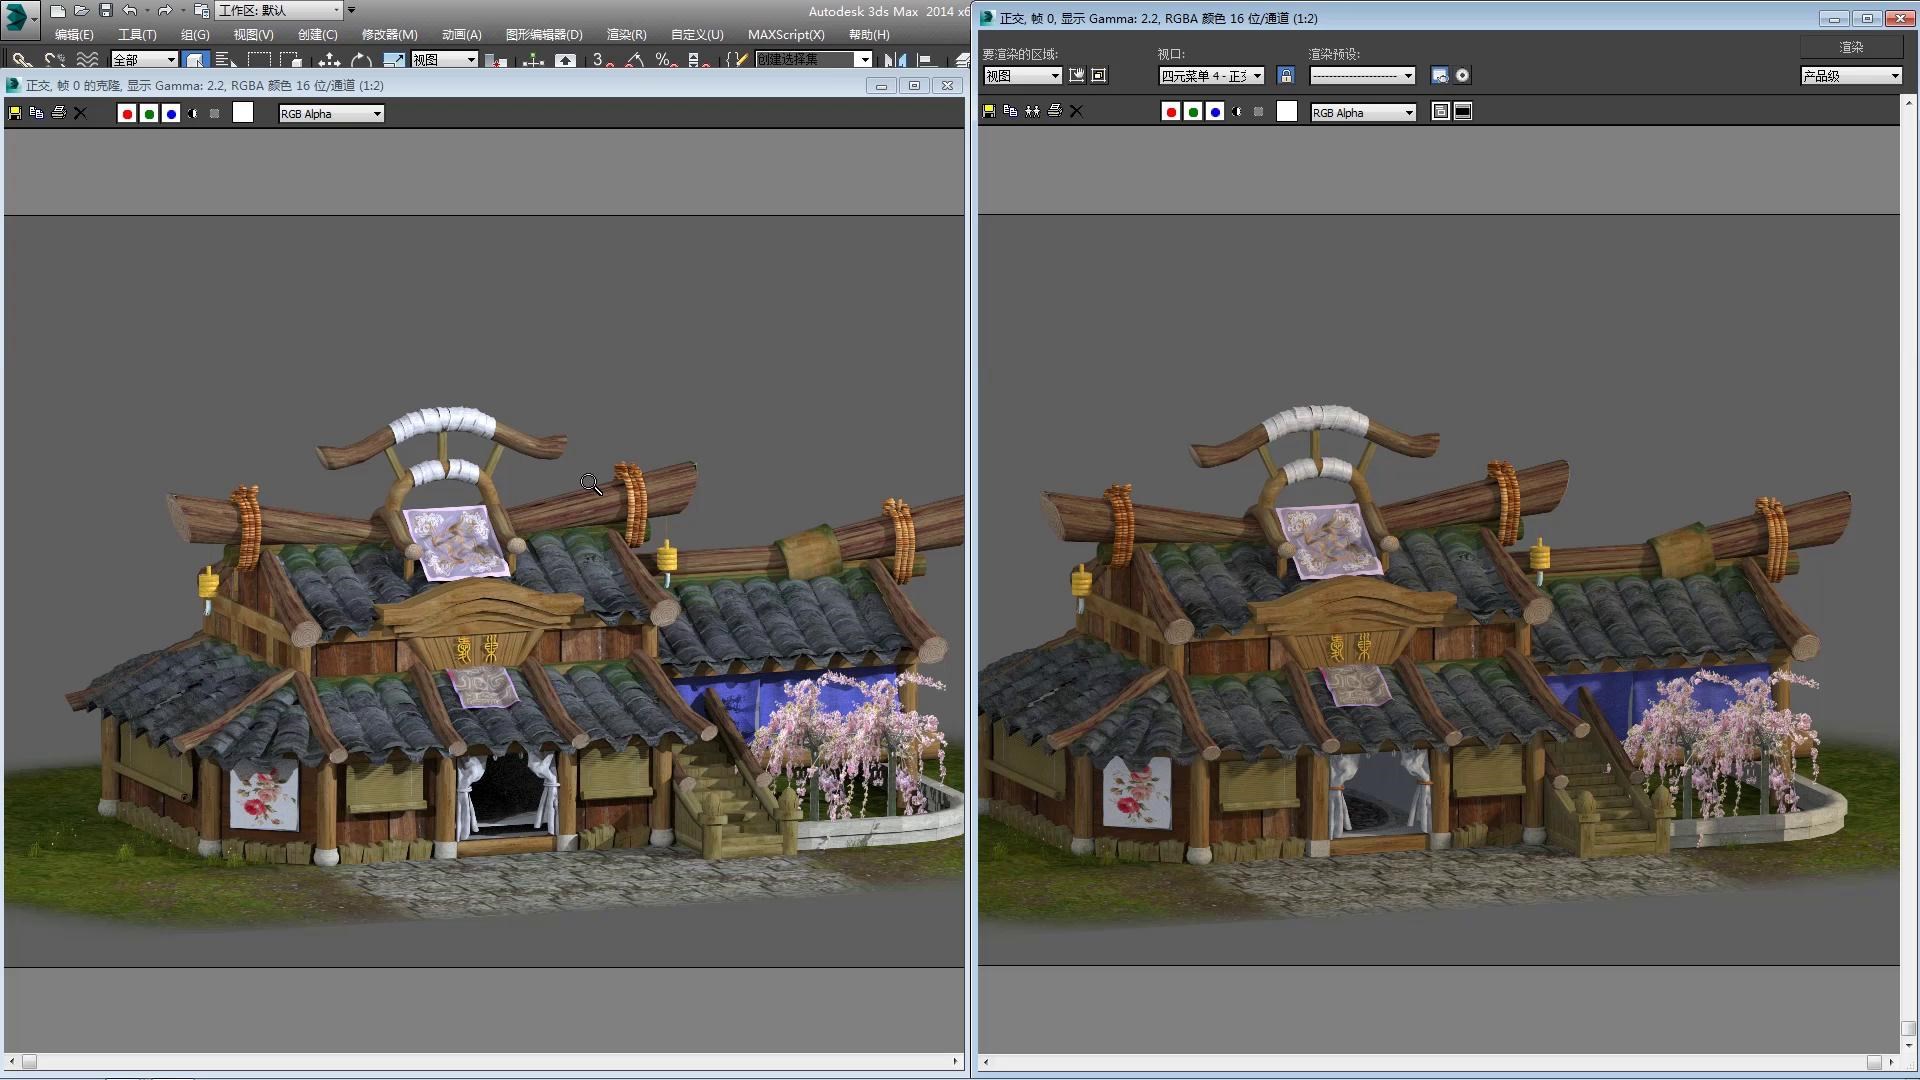The image size is (1920, 1080).
Task: Open the 修改器(M) menu
Action: point(389,35)
